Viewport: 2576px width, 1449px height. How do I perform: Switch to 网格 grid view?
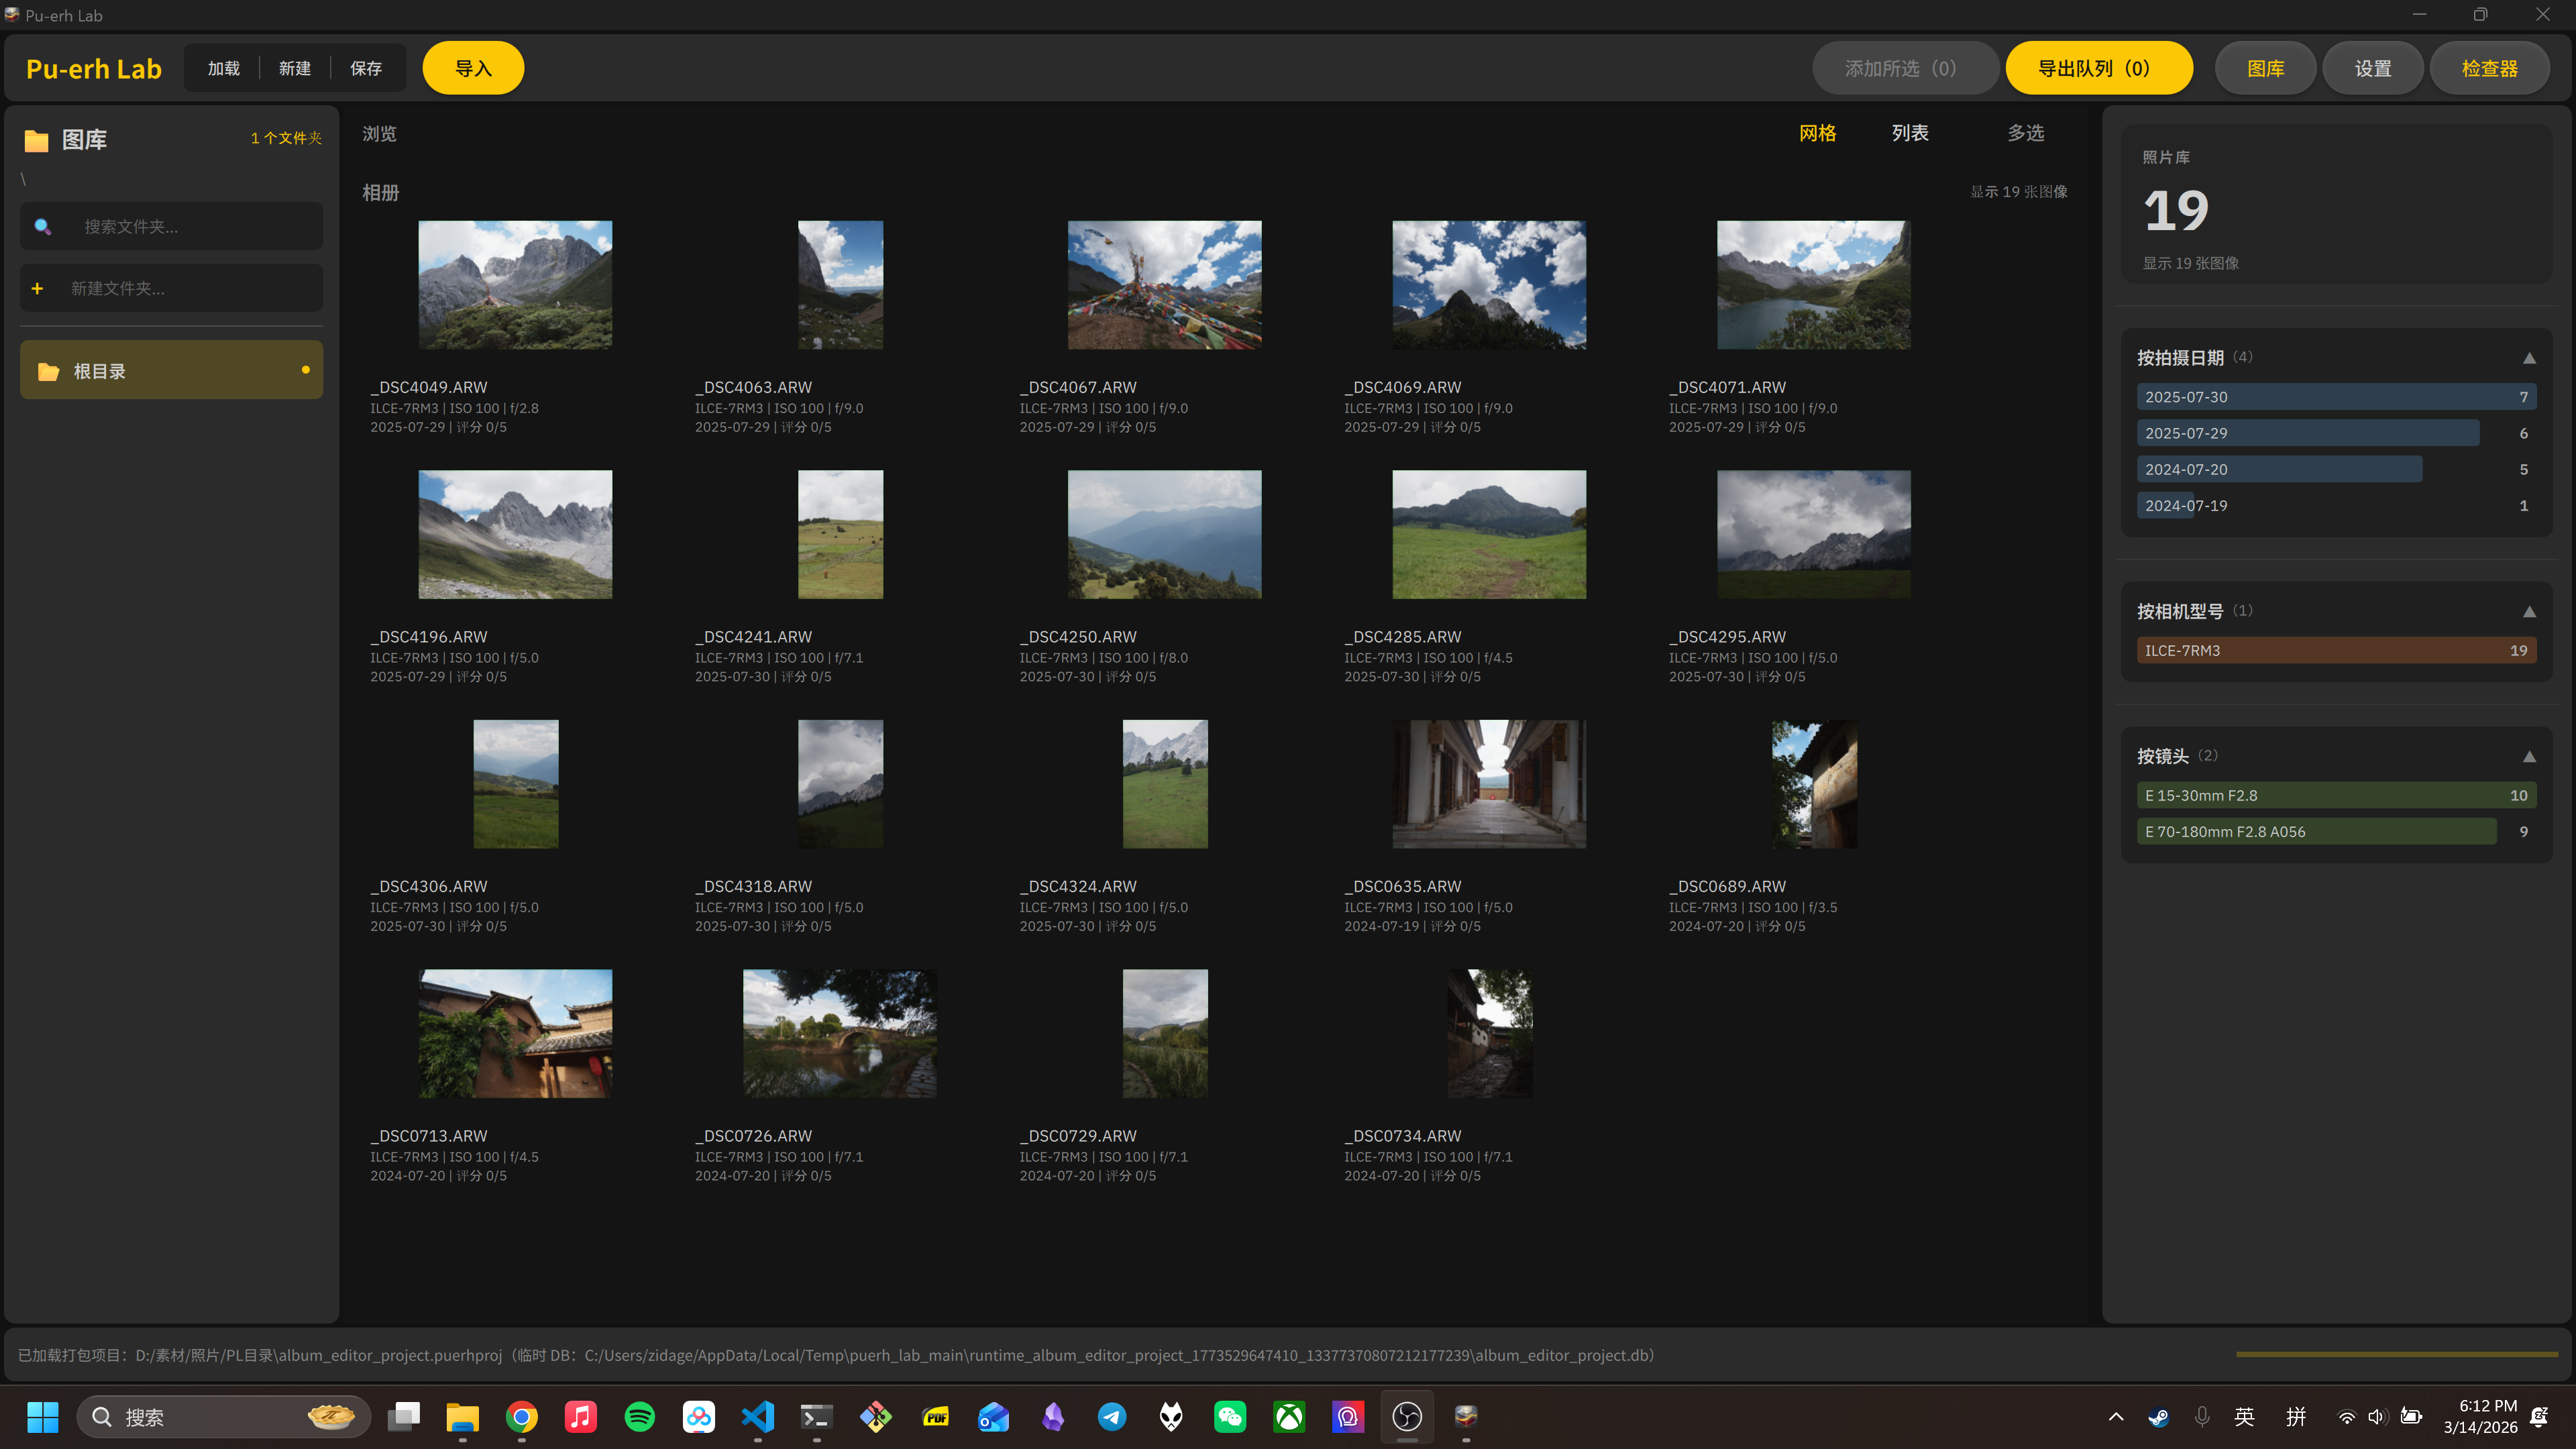1817,133
